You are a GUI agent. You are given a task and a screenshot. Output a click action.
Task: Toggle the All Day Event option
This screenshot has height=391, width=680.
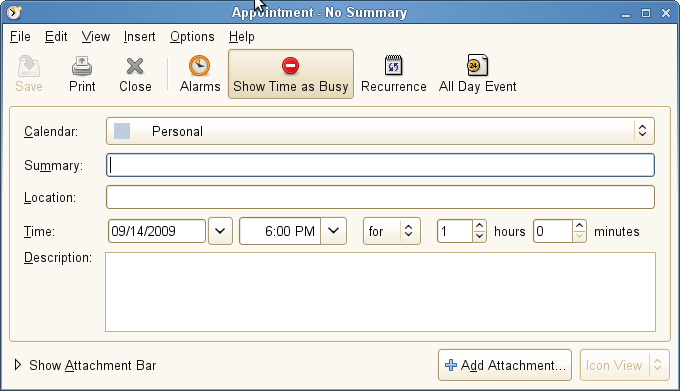pos(477,74)
